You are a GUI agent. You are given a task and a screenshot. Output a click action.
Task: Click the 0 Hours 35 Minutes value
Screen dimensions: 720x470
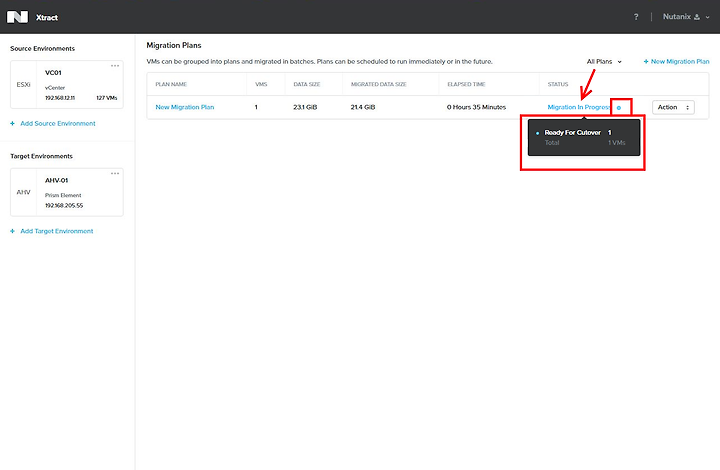point(476,107)
